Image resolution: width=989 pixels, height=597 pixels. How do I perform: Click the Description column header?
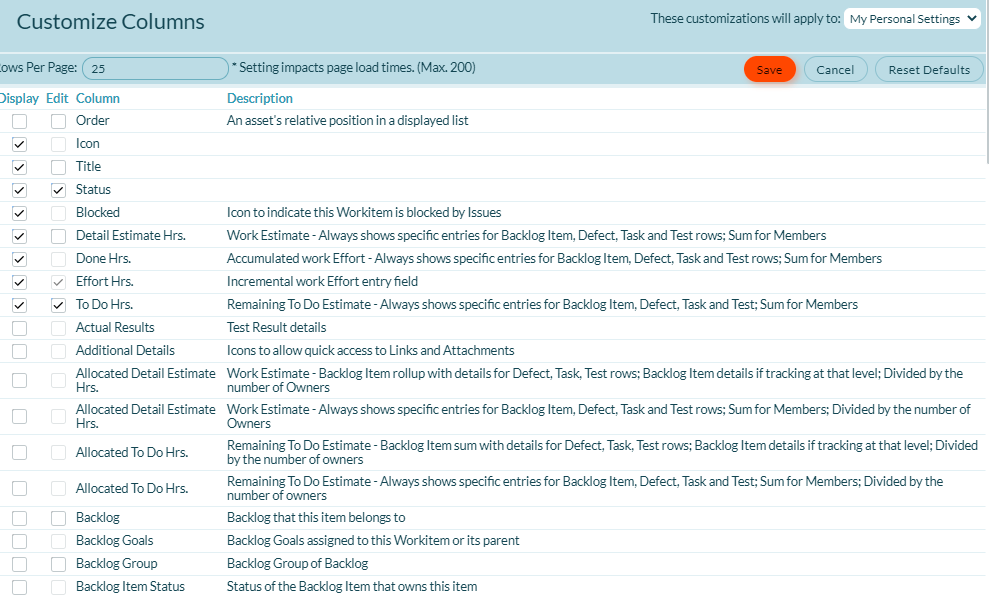coord(260,98)
